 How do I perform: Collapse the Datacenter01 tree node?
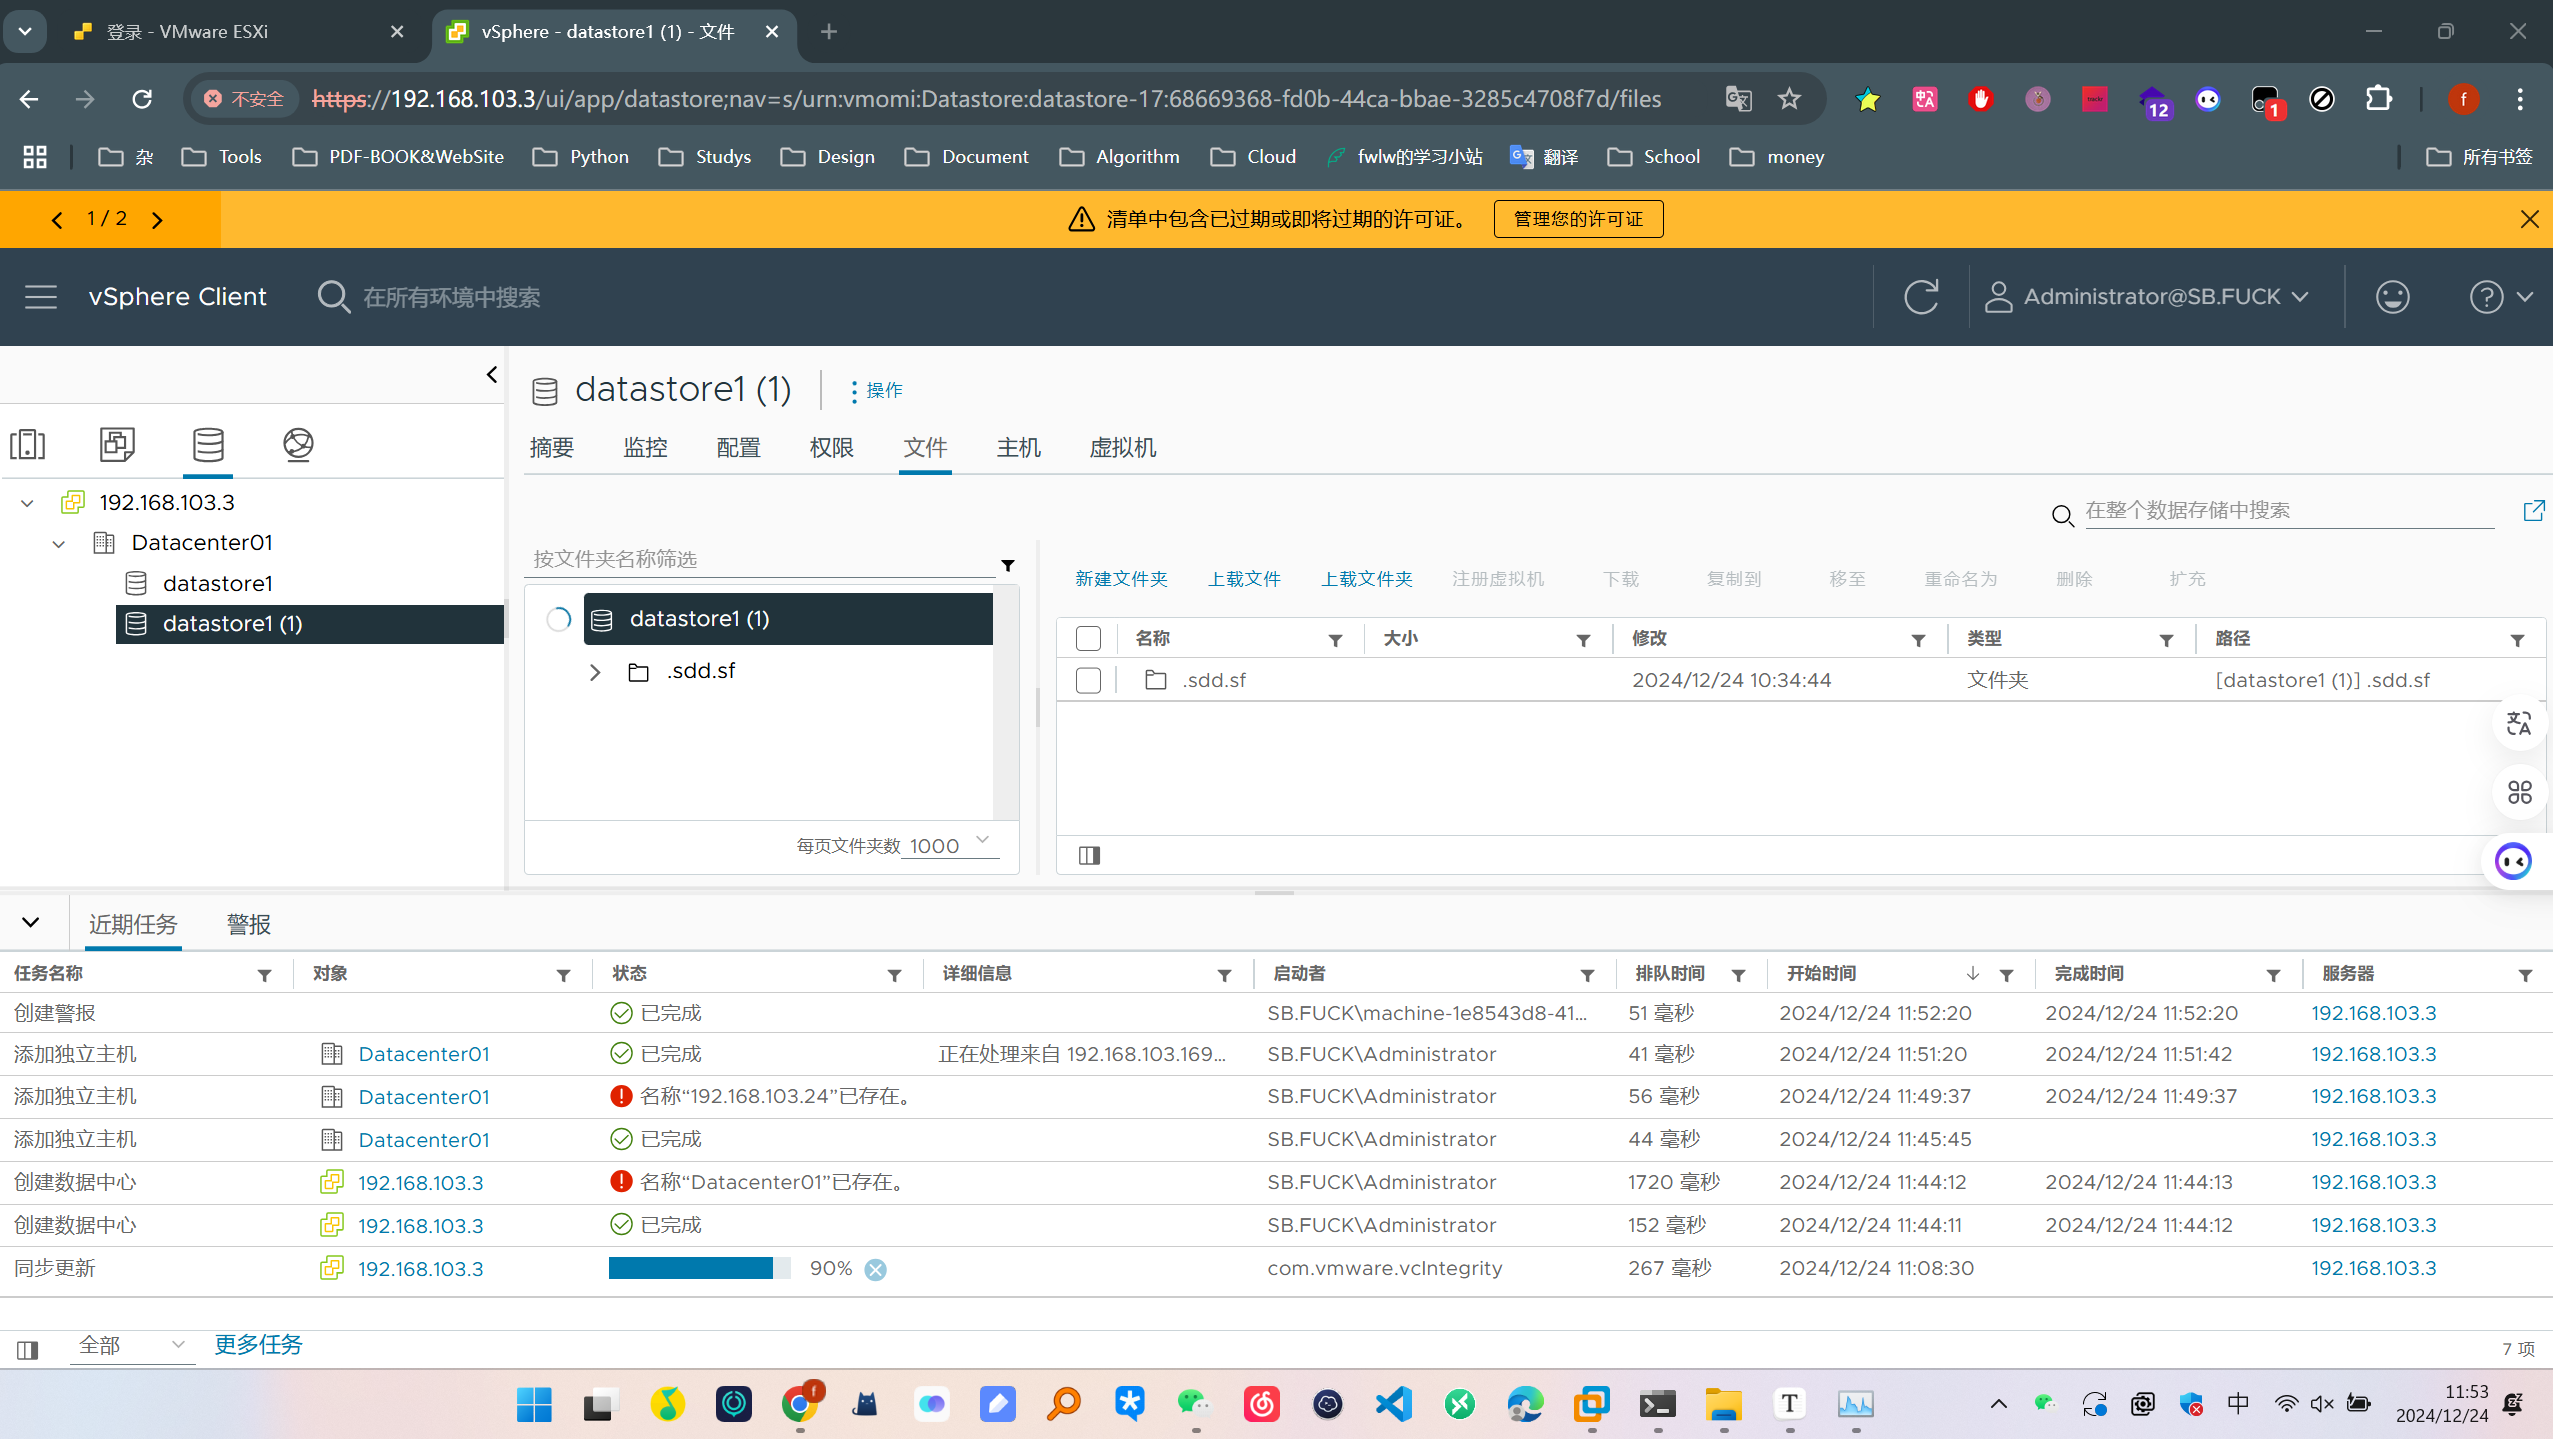pos(59,544)
